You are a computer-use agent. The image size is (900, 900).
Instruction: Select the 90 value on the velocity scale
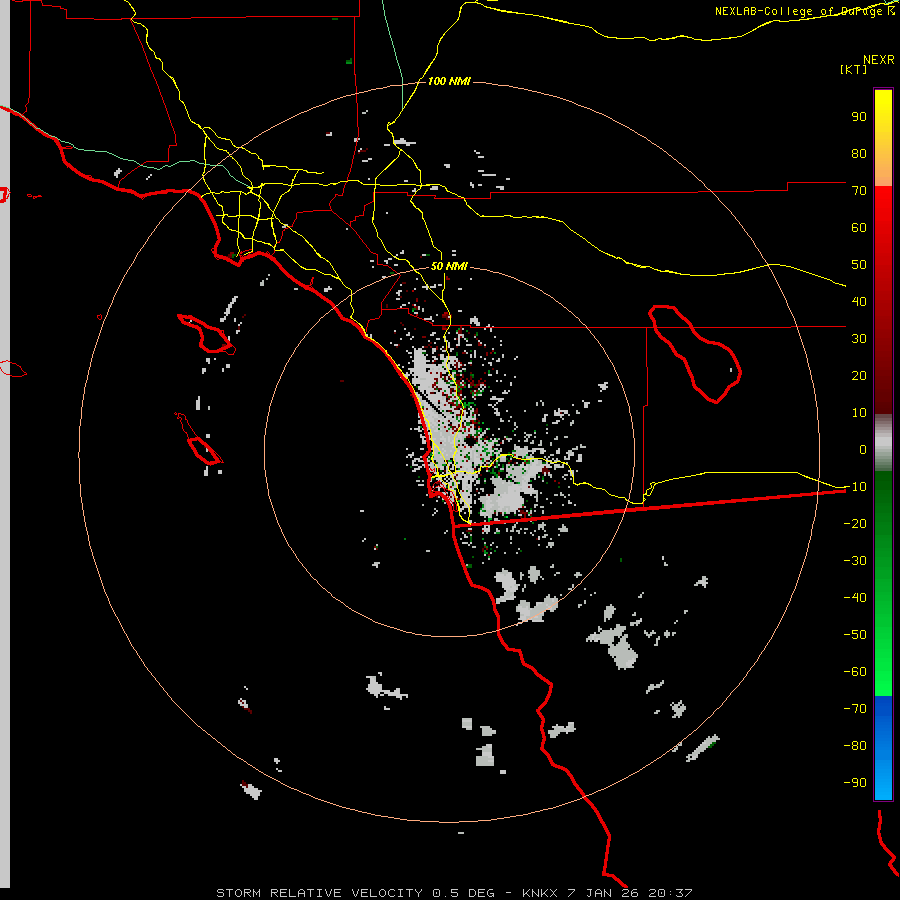[859, 117]
